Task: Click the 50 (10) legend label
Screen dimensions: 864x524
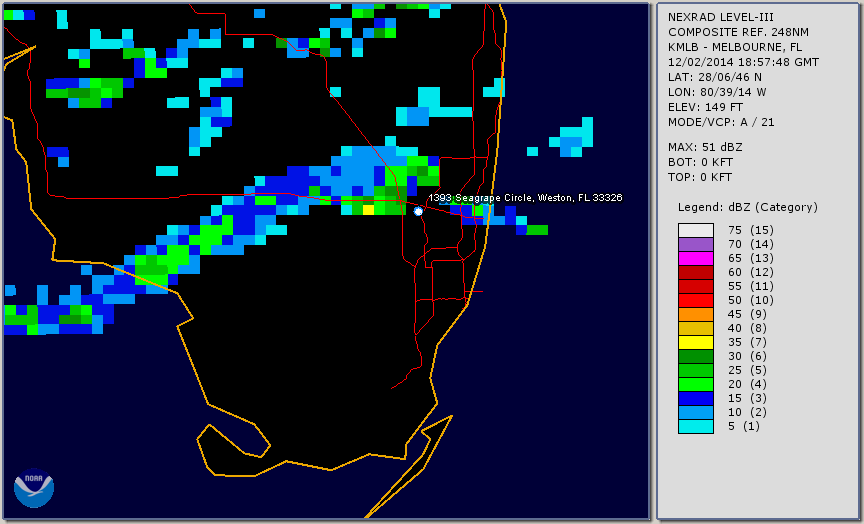Action: (x=750, y=300)
